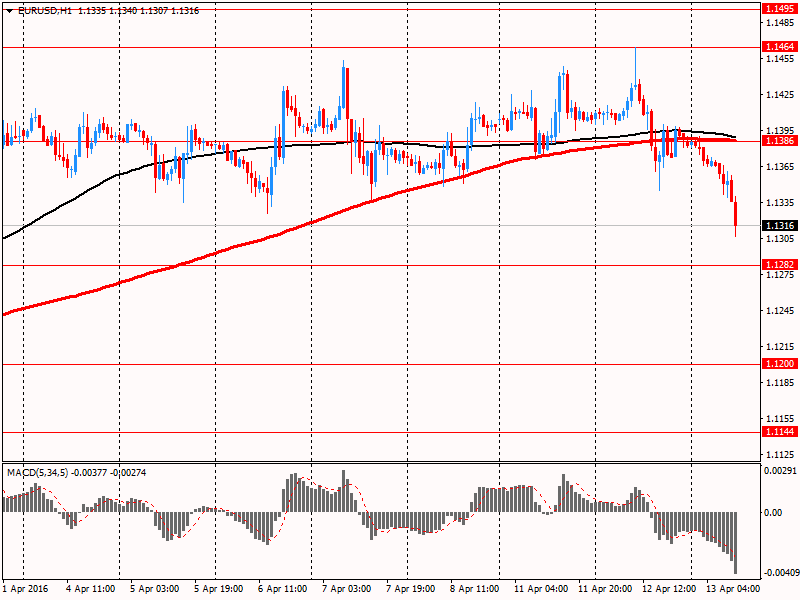Screen dimensions: 800x600
Task: Click the 11 Apr 20:00 time label
Action: [603, 589]
